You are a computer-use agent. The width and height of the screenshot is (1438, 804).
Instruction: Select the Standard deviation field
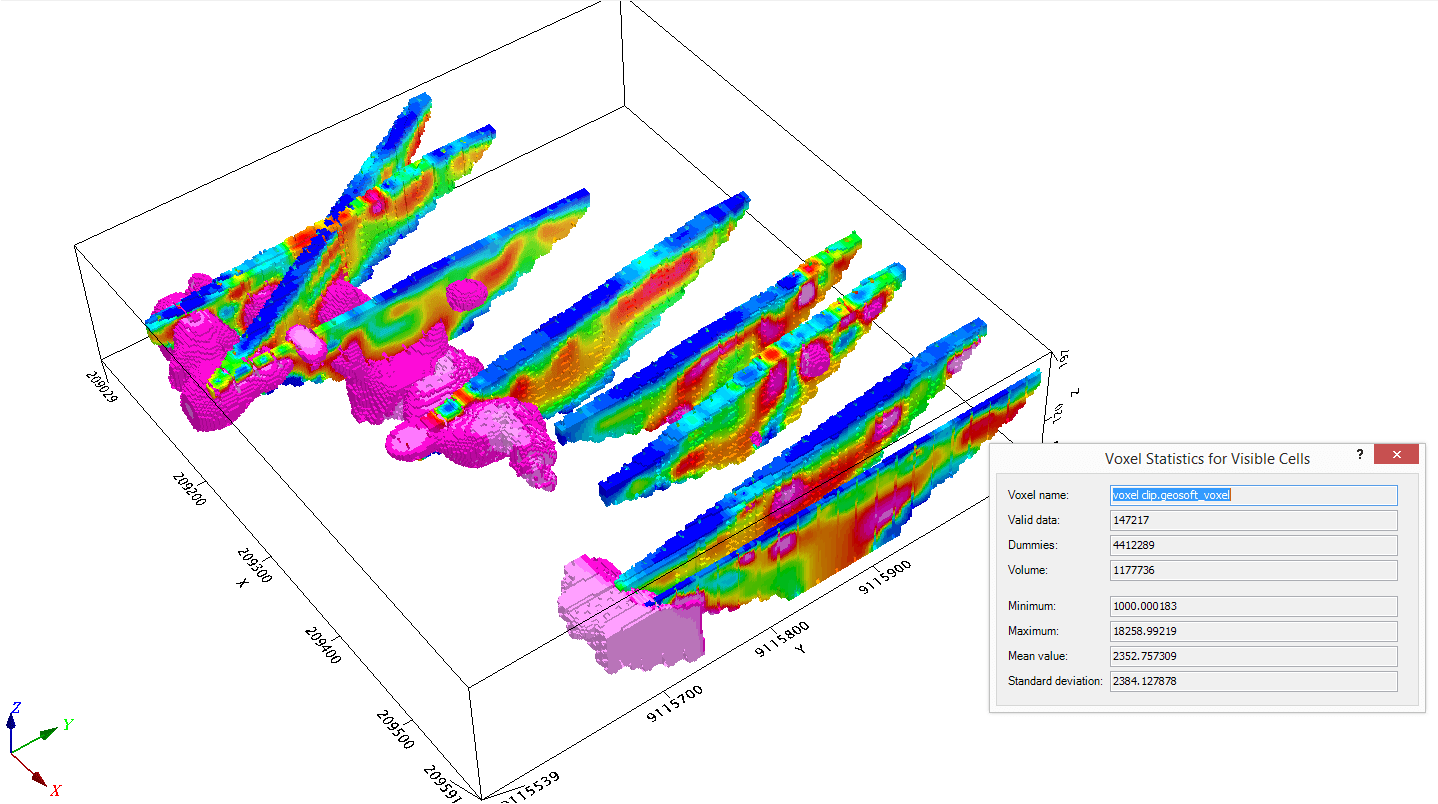1253,681
